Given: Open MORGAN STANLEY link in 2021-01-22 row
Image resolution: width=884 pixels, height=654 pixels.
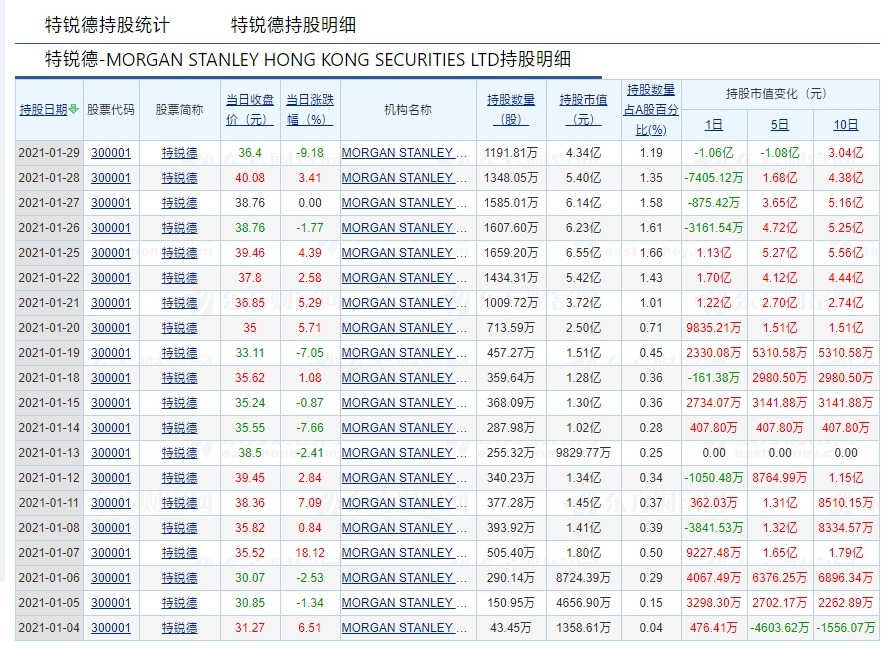Looking at the screenshot, I should tap(404, 278).
